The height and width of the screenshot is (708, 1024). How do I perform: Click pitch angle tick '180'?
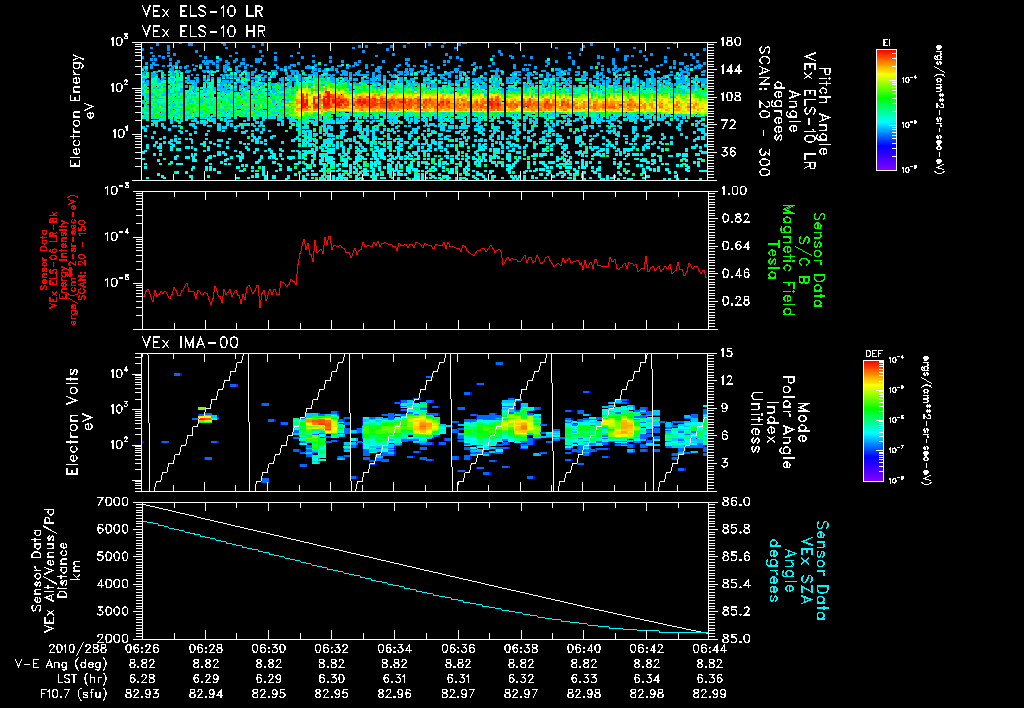[731, 42]
